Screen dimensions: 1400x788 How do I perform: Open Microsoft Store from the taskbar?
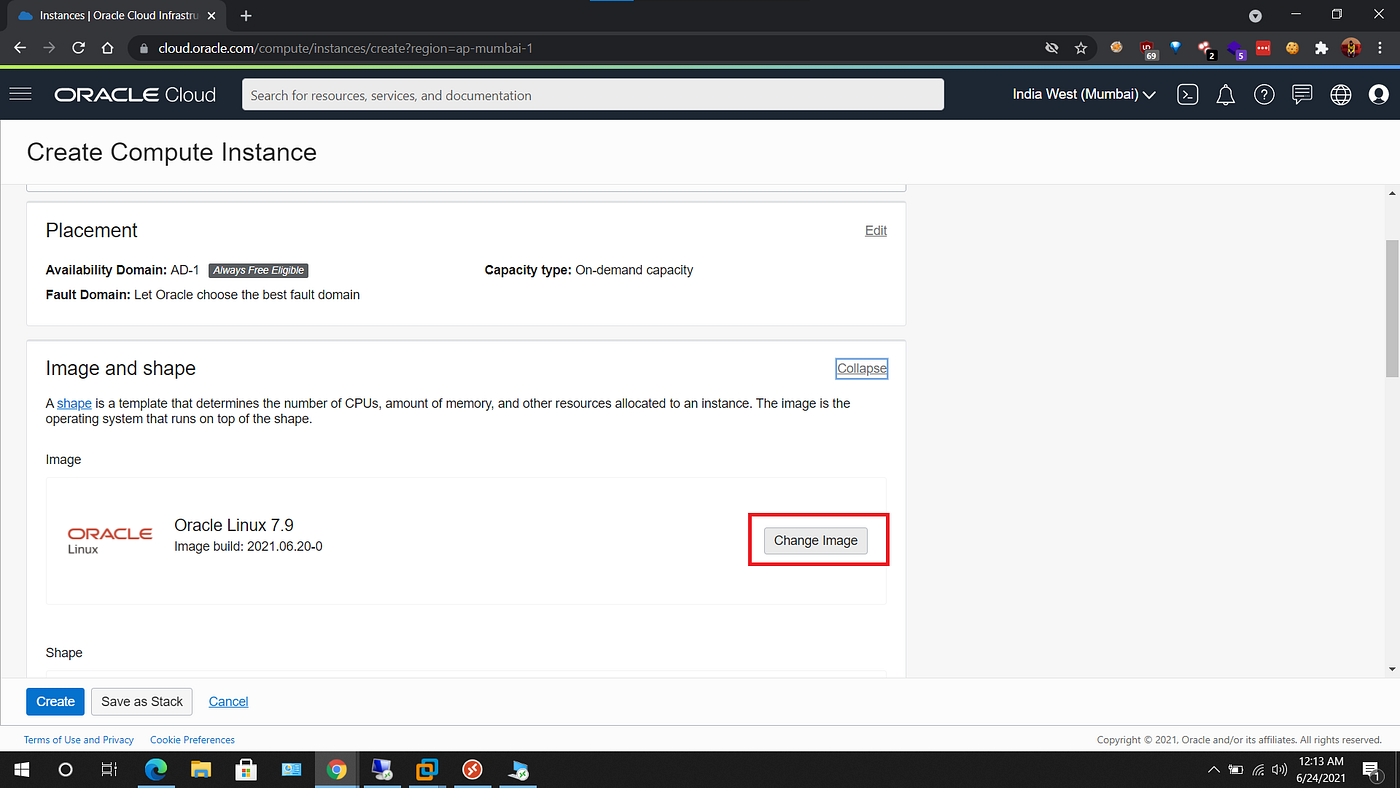pyautogui.click(x=246, y=770)
